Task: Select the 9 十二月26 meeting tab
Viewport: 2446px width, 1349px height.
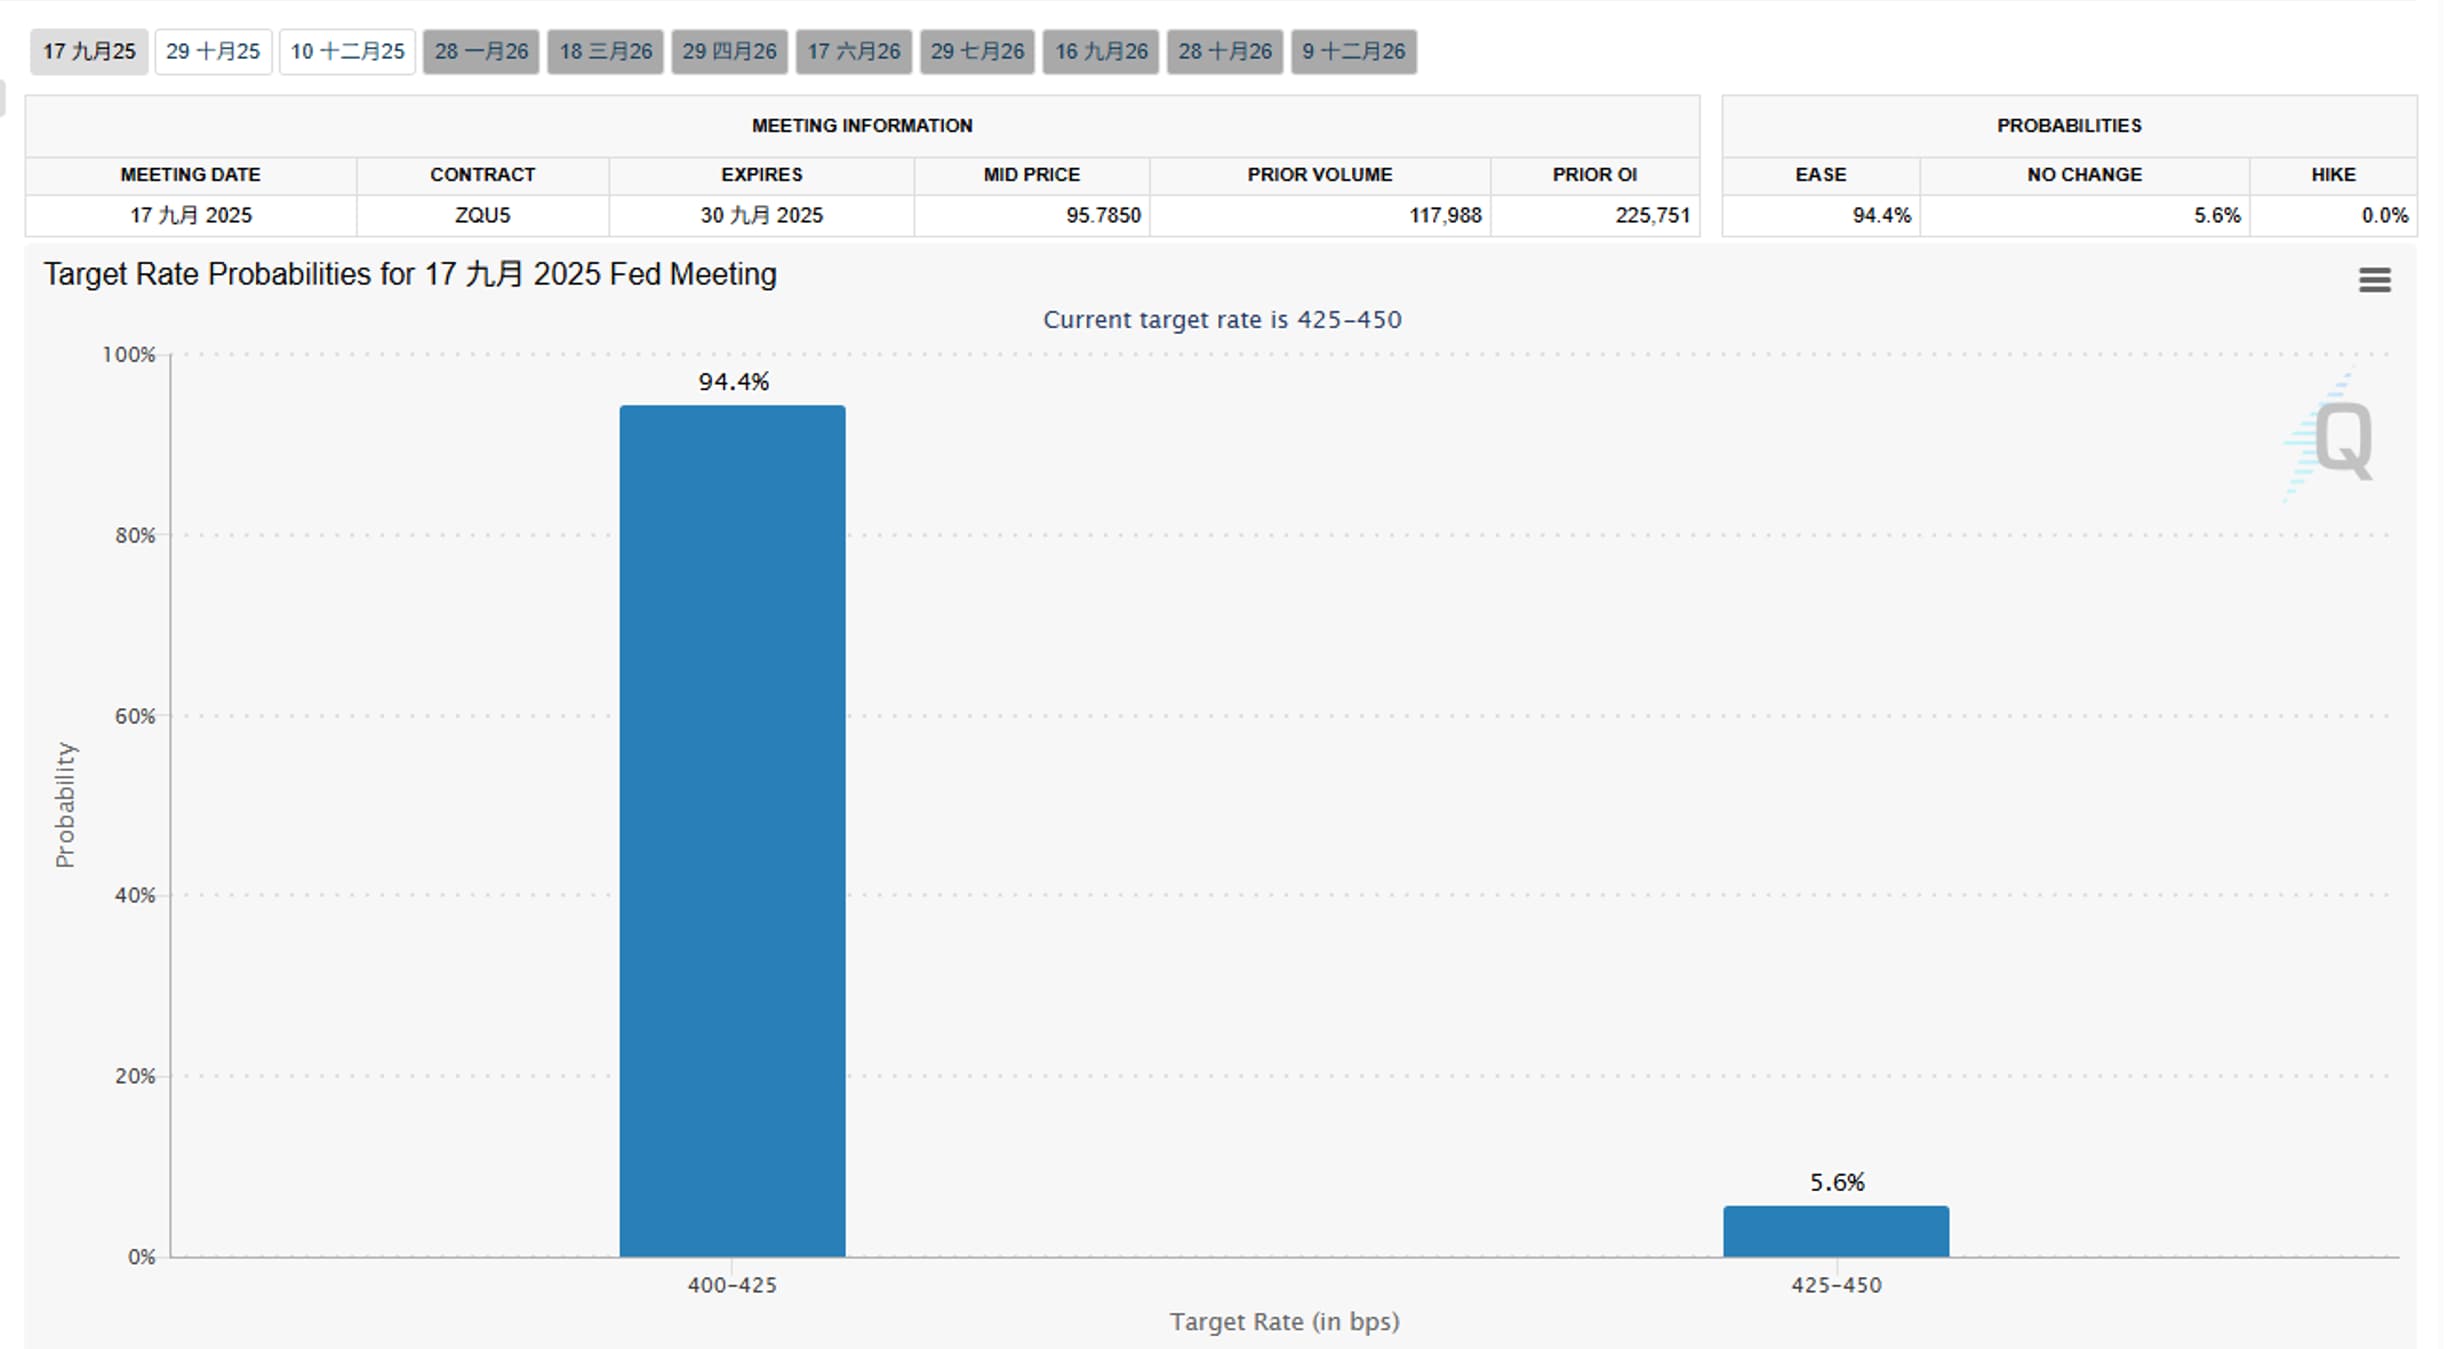Action: [1353, 51]
